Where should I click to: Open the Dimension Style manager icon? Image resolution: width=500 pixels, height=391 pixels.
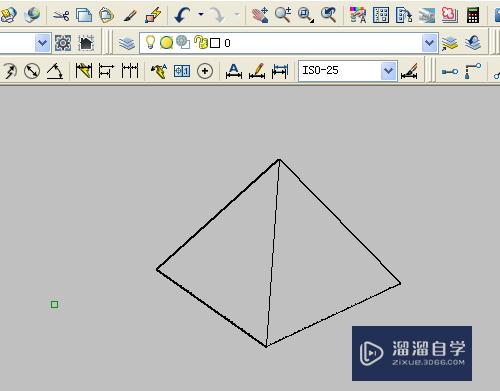pos(409,71)
